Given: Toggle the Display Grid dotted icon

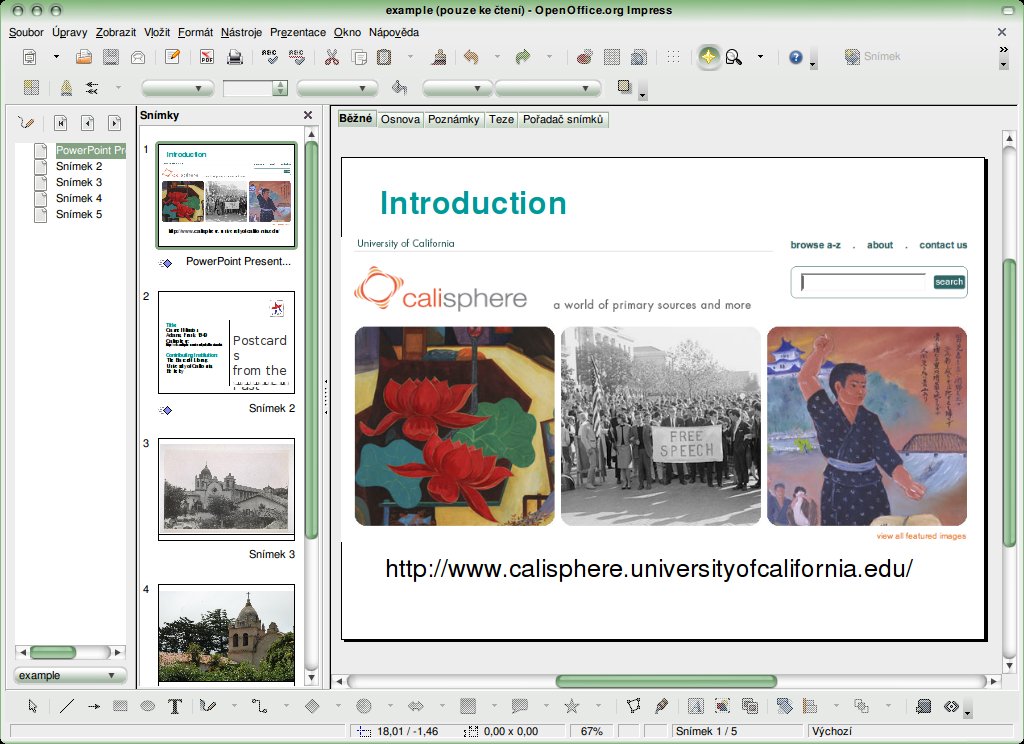Looking at the screenshot, I should pos(674,57).
